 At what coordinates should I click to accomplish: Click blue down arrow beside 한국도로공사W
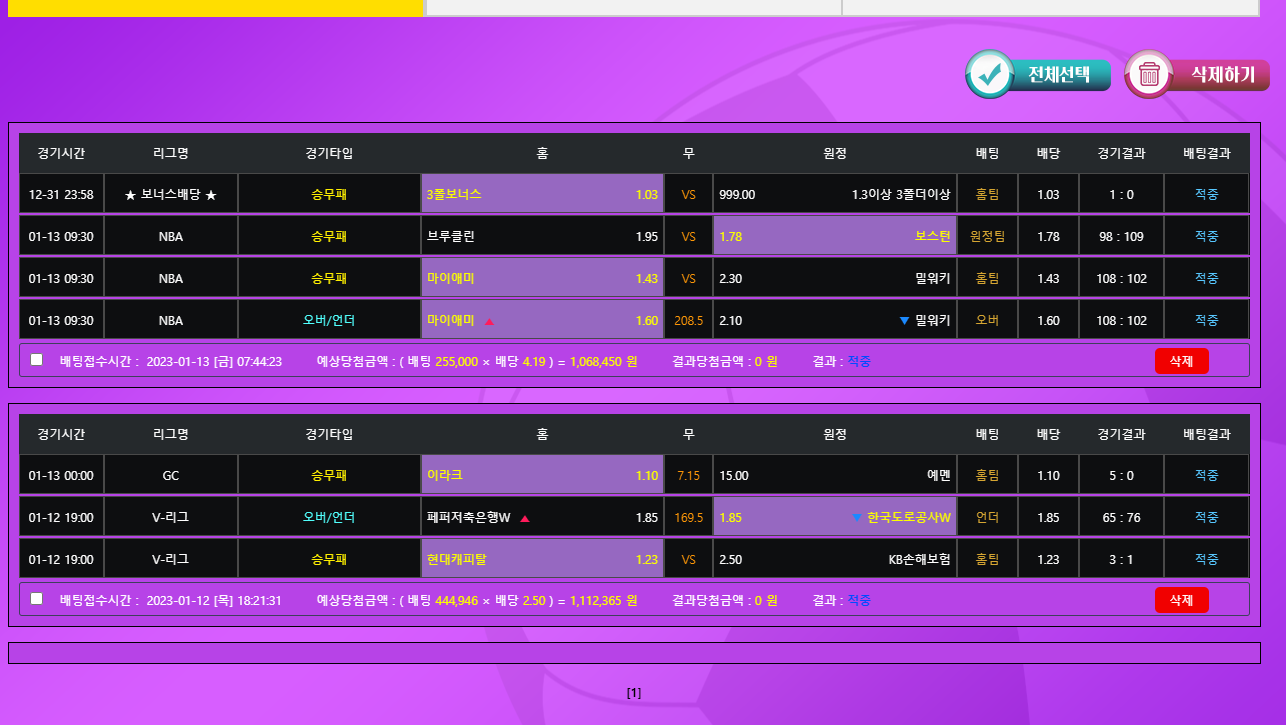[x=856, y=518]
